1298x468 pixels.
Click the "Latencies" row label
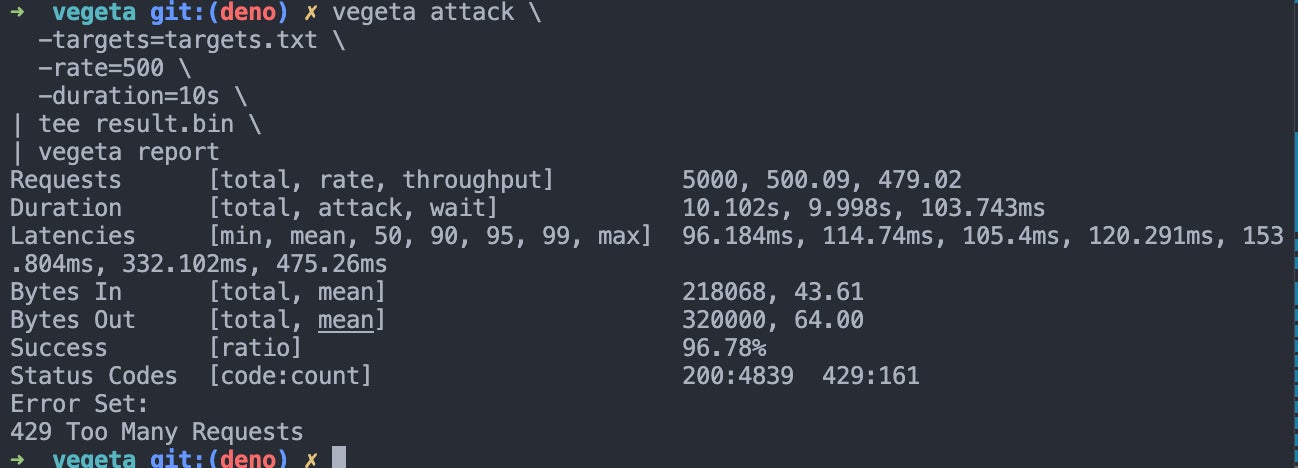coord(72,236)
